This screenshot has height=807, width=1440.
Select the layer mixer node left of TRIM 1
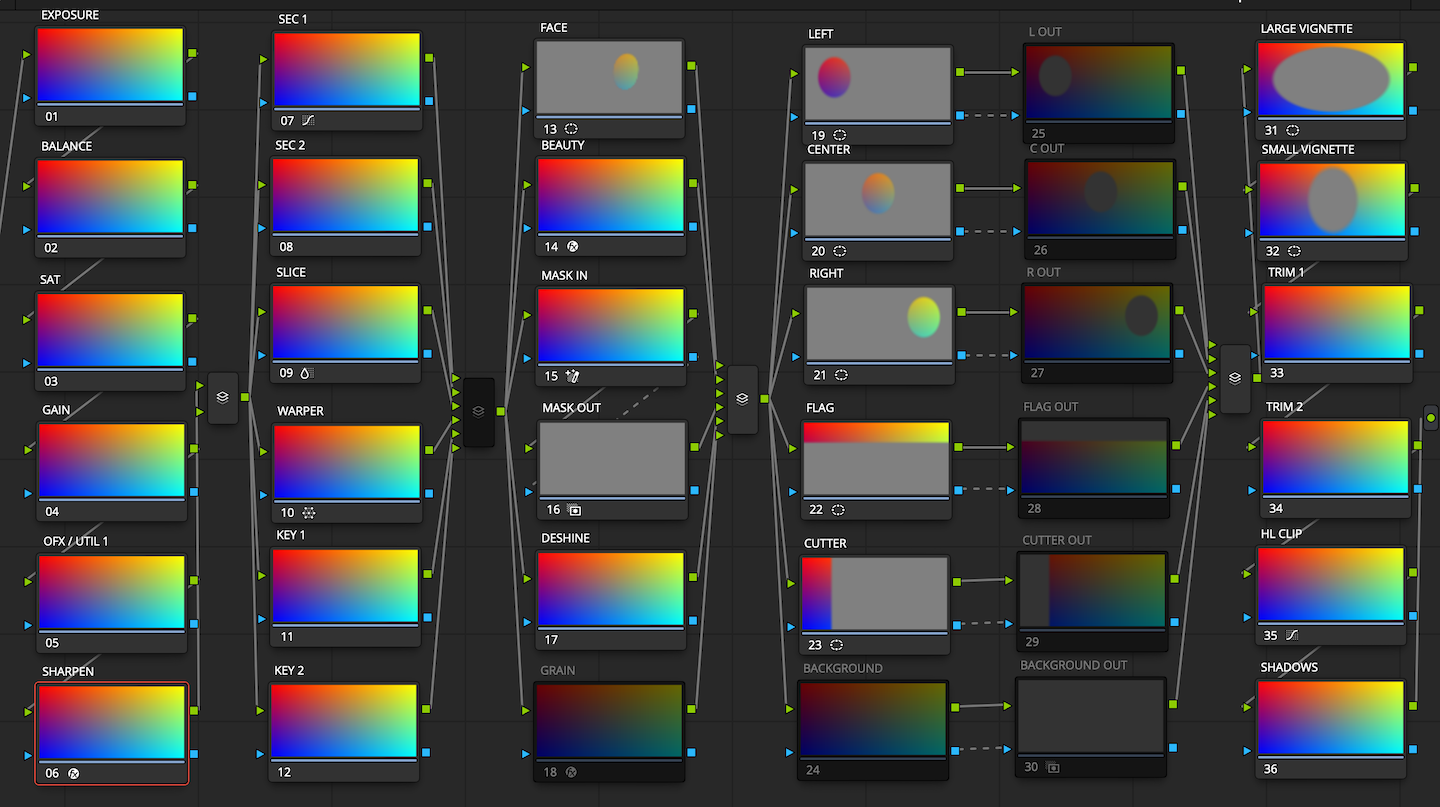1235,378
